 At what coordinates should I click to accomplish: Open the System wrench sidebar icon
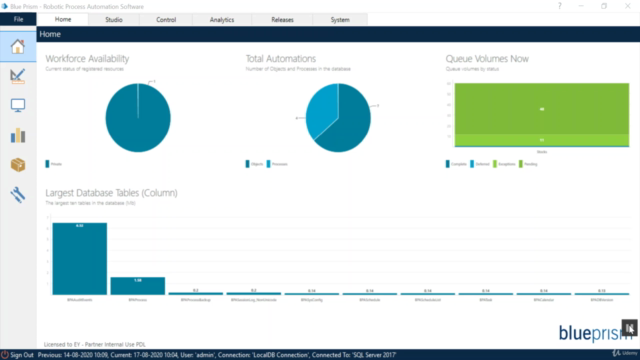tap(18, 195)
